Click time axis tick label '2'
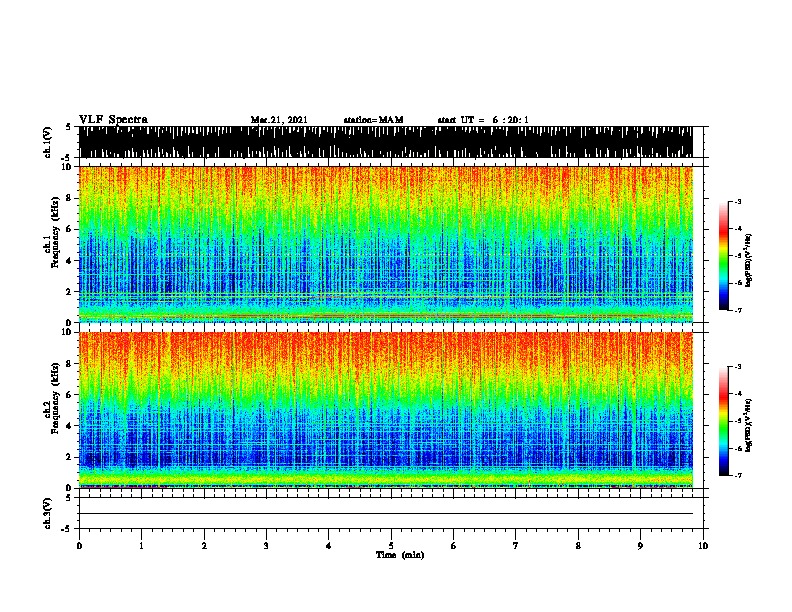 coord(204,546)
